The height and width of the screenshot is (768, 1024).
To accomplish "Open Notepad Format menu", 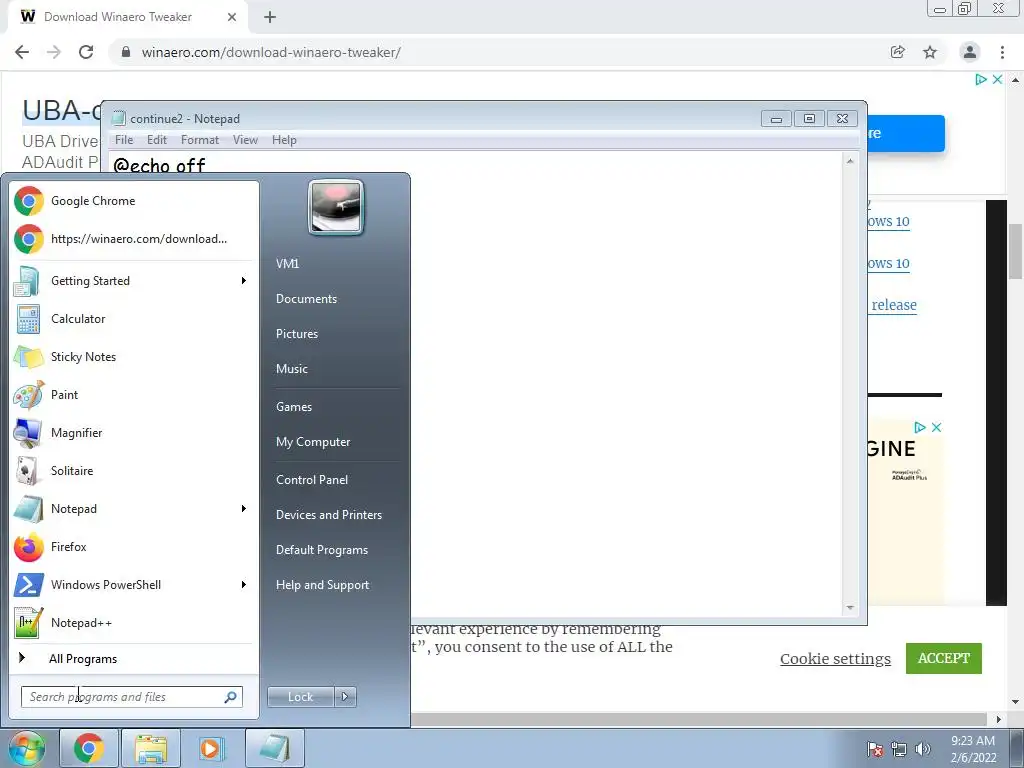I will tap(200, 140).
